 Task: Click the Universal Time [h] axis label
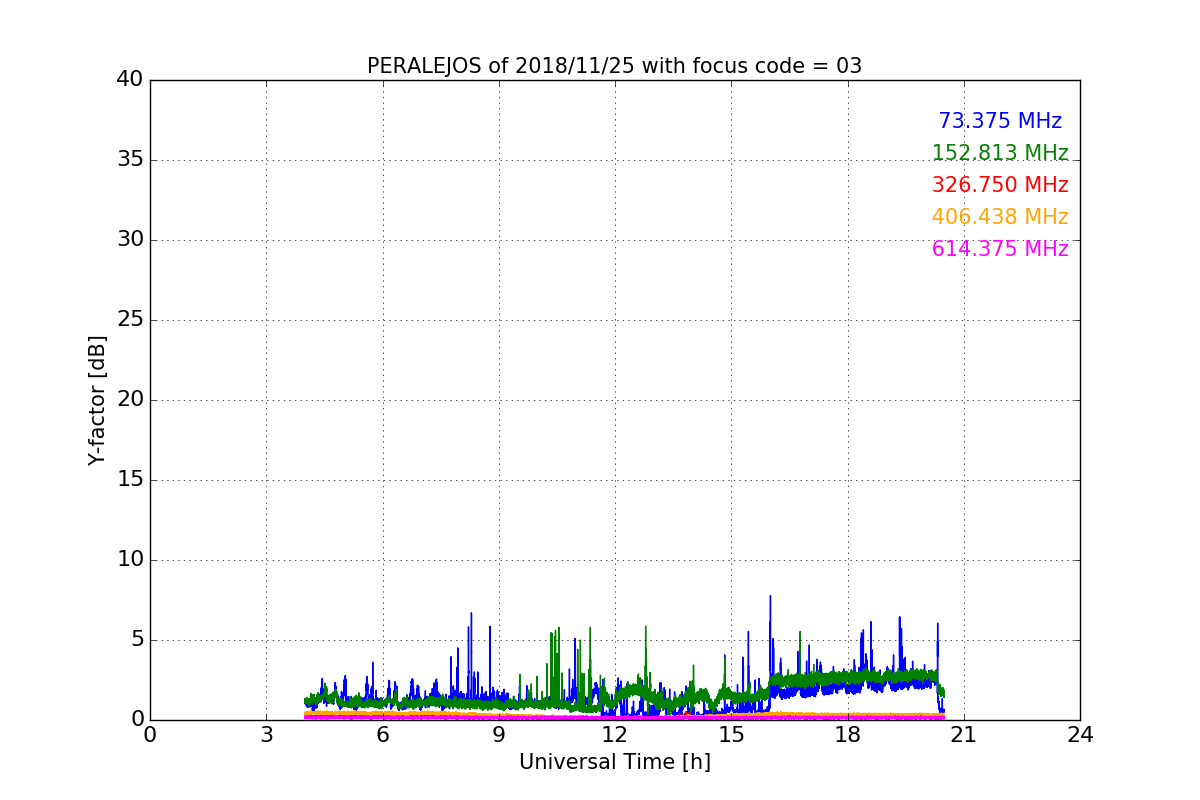[614, 762]
